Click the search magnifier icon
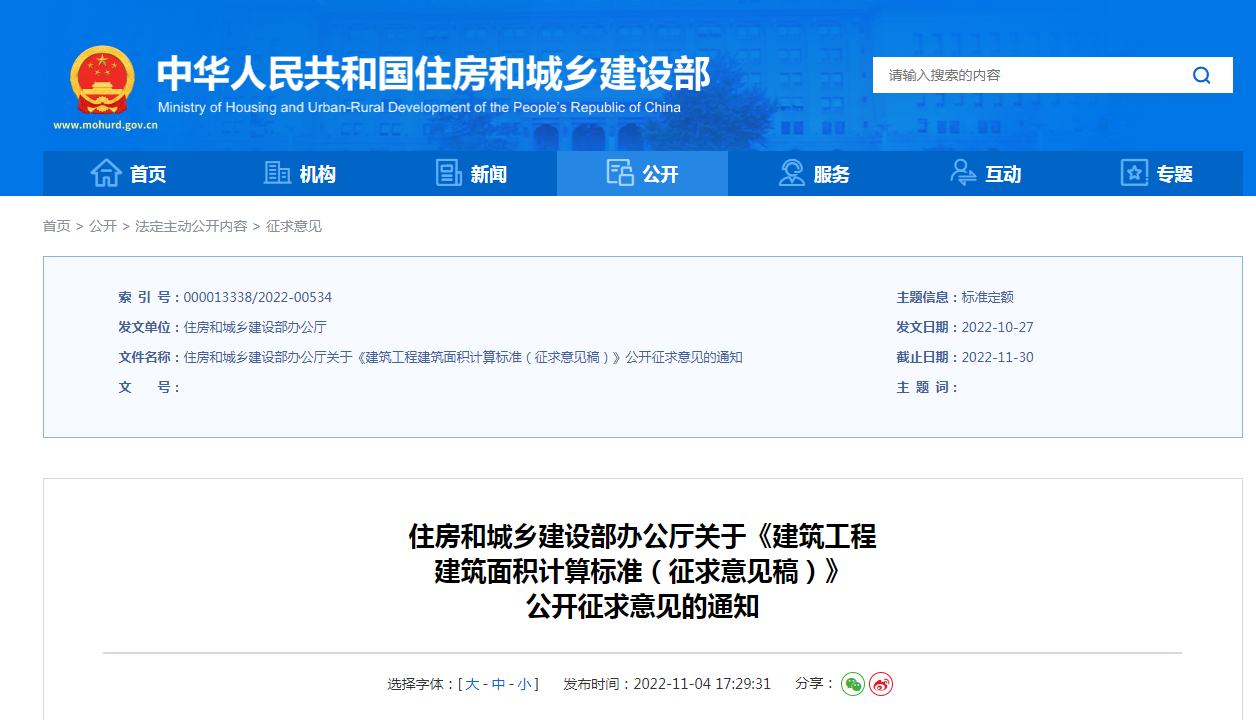 point(1201,75)
